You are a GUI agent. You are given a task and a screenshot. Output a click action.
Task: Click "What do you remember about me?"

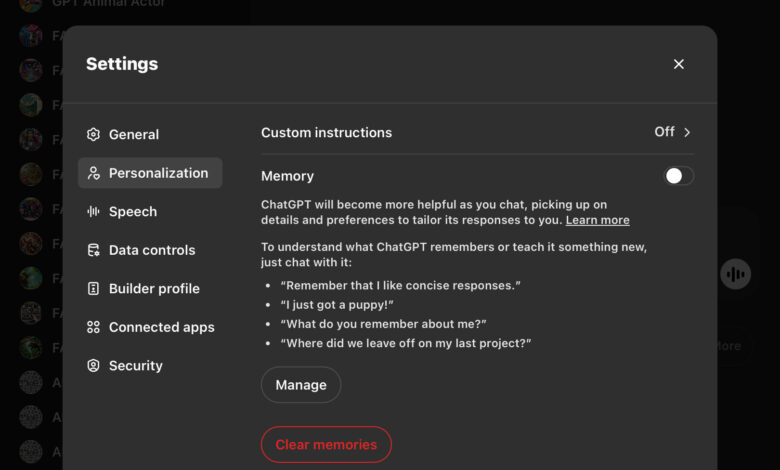[384, 324]
